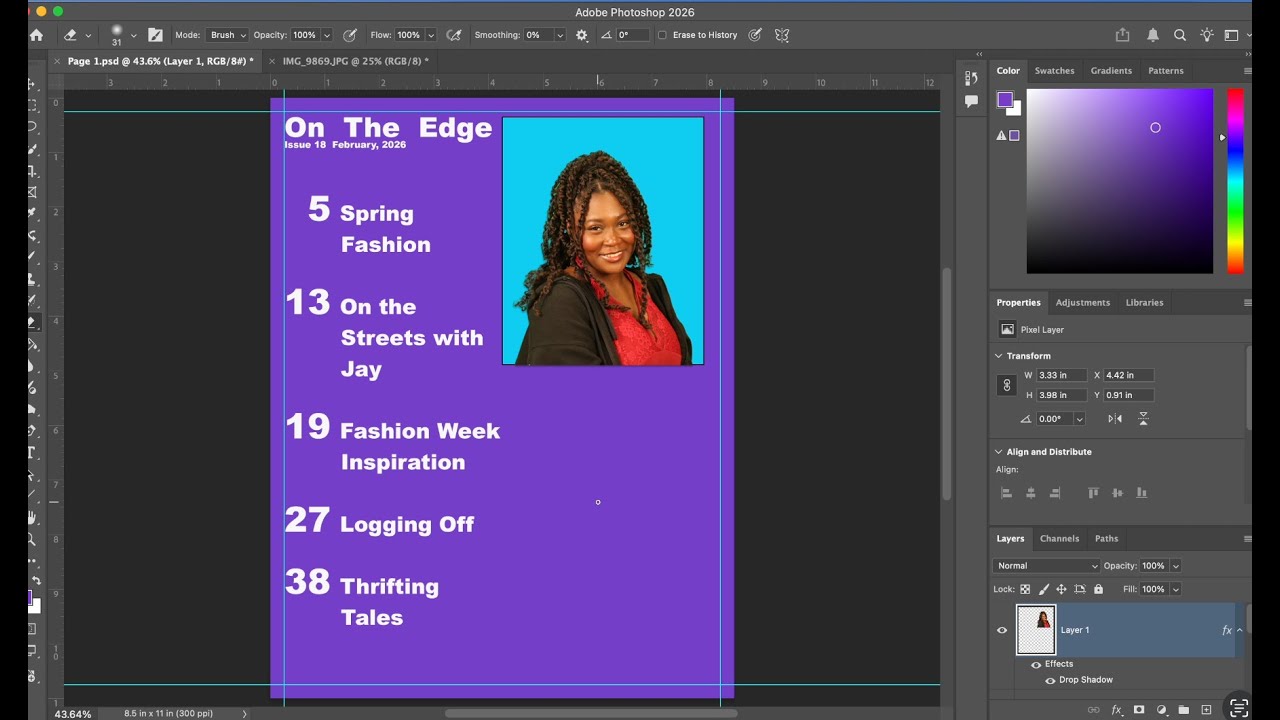
Task: Open the Search magnifier icon
Action: (1180, 35)
